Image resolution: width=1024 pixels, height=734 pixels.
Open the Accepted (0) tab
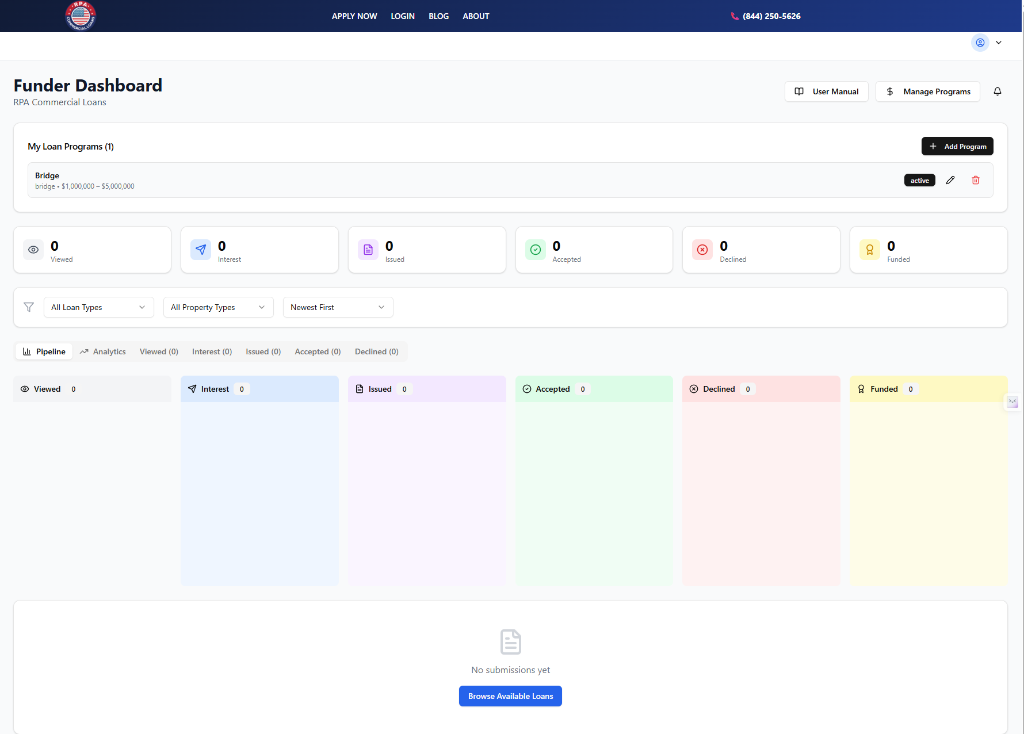click(x=317, y=351)
